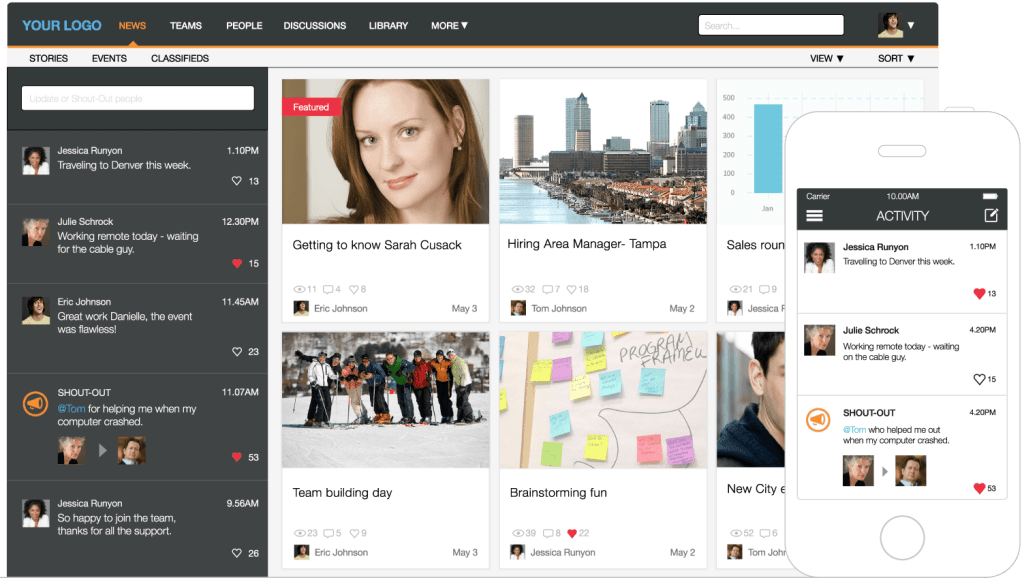Select the EVENTS sub-tab
This screenshot has width=1022, height=578.
[110, 58]
